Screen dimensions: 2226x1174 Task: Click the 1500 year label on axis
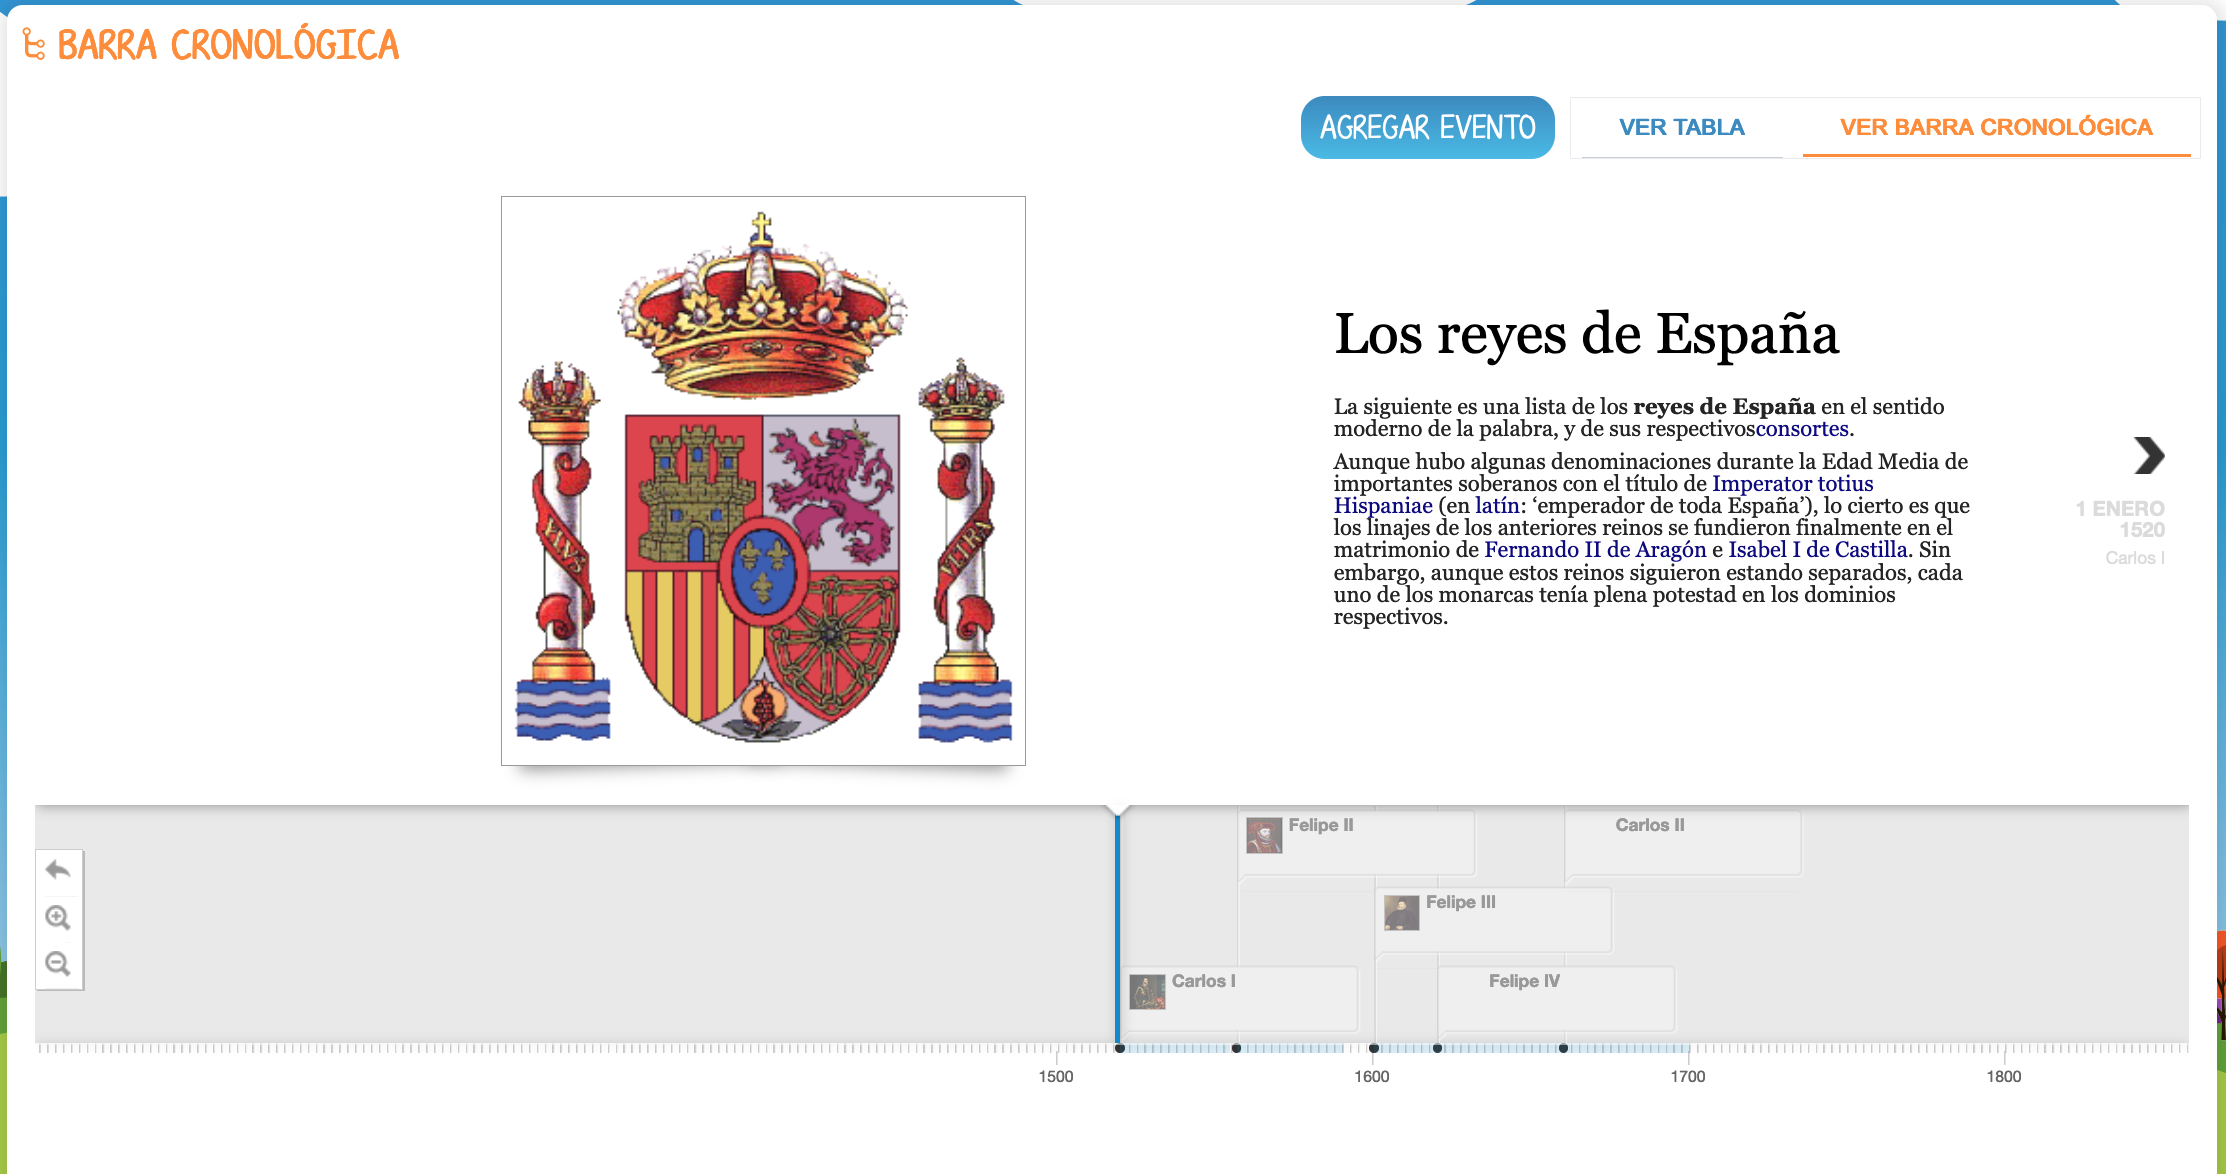click(1056, 1077)
